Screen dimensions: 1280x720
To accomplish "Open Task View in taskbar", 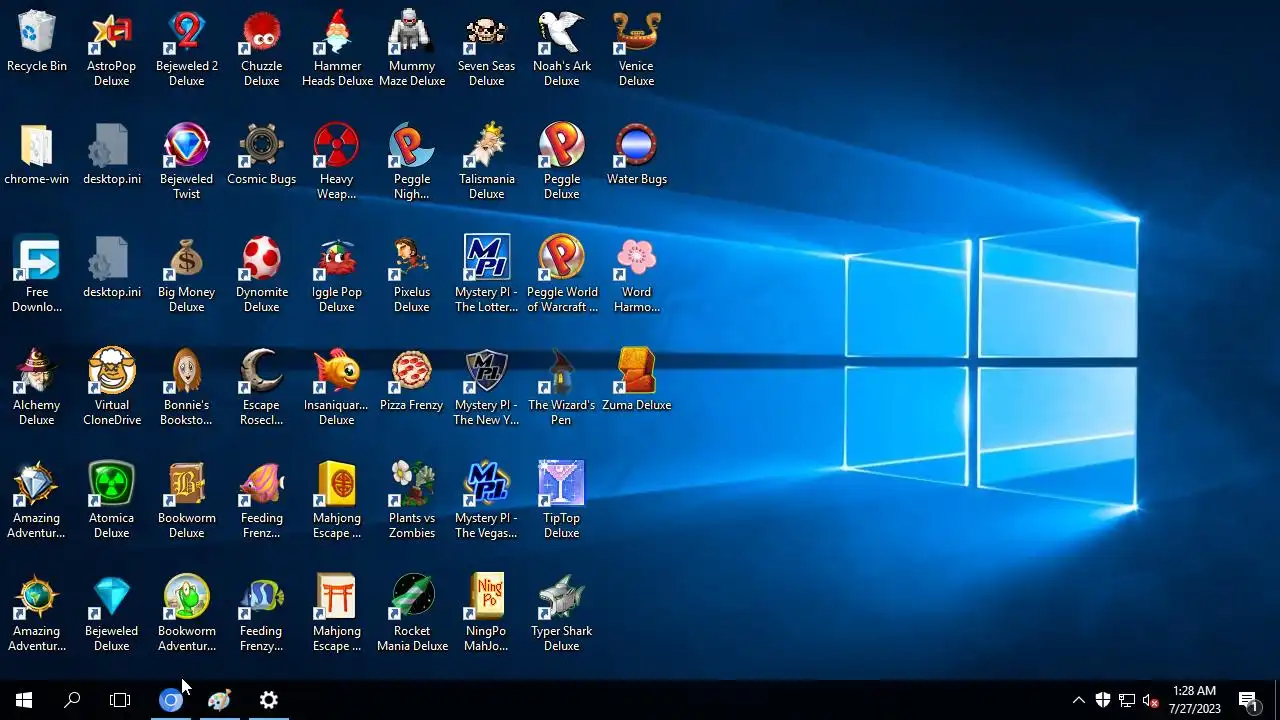I will coord(120,700).
